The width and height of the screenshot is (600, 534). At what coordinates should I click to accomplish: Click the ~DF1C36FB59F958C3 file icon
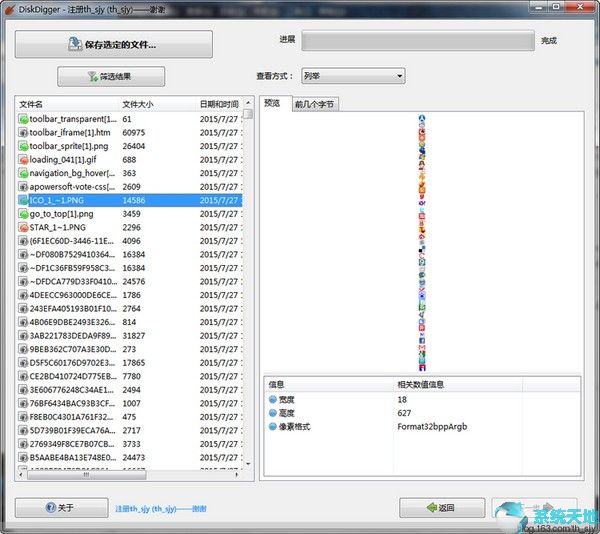coord(23,268)
